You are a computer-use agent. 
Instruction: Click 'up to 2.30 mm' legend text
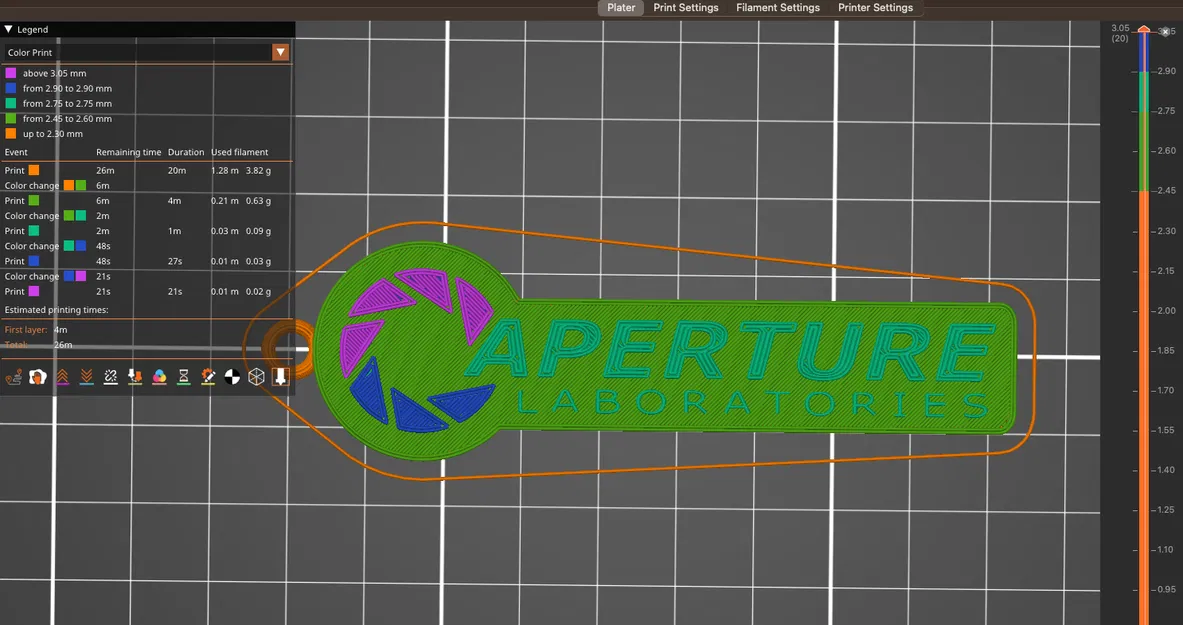pyautogui.click(x=53, y=134)
